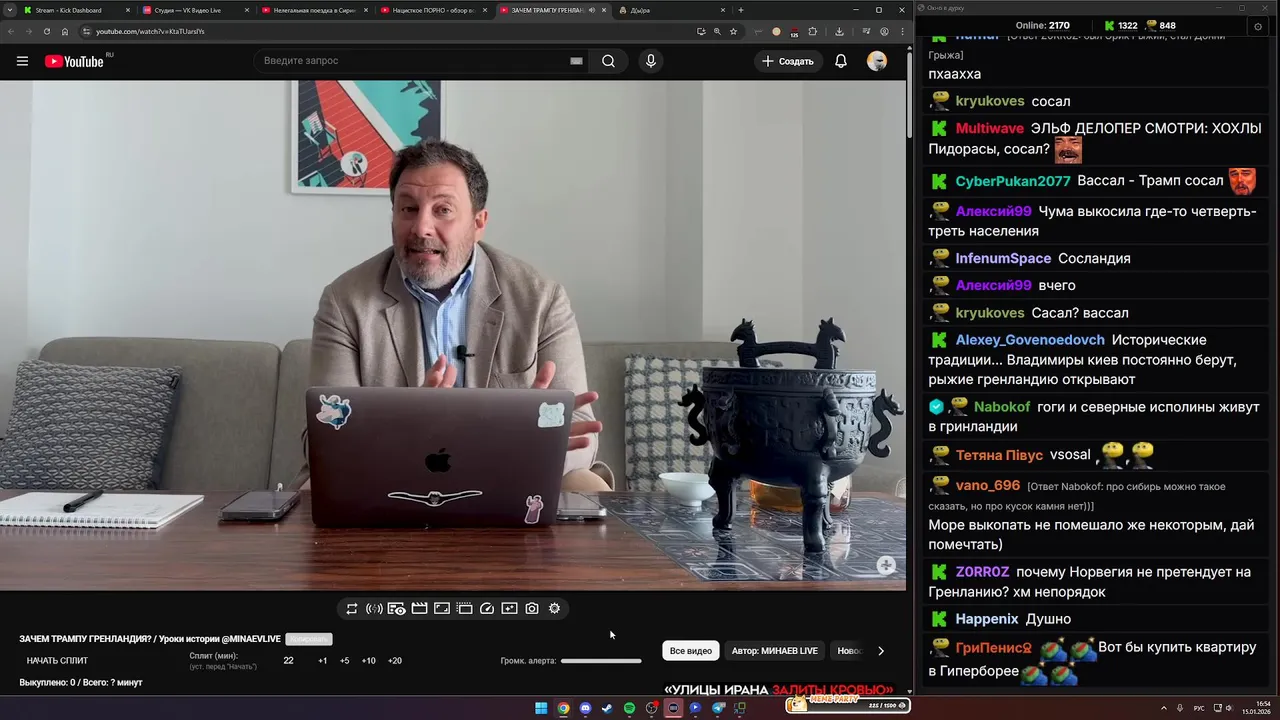Go to YouTube home via logo
This screenshot has height=720, width=1280.
click(x=74, y=61)
